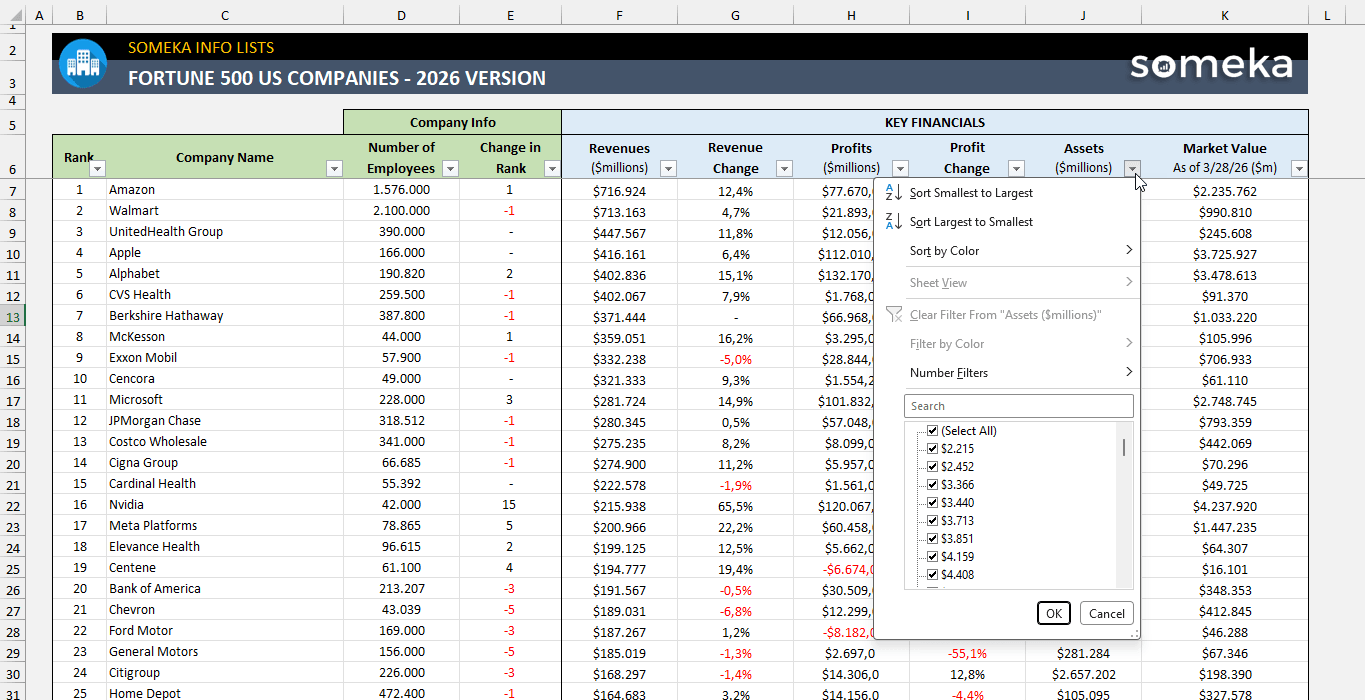
Task: Uncheck the $3.440 filter value
Action: [932, 503]
